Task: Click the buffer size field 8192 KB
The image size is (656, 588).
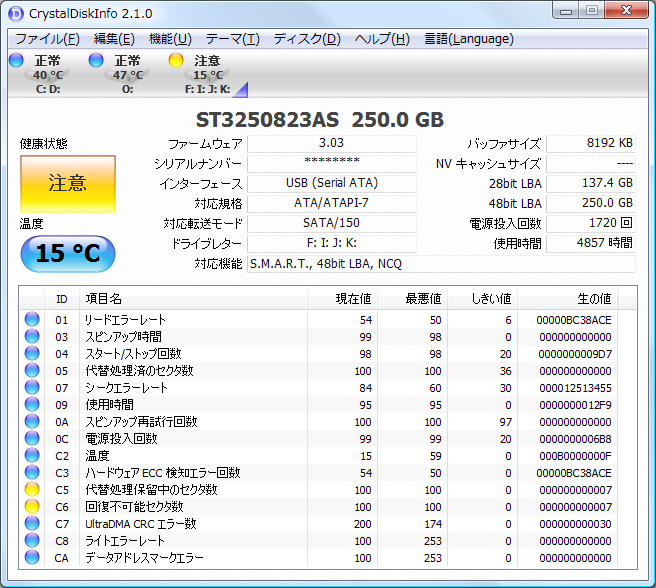Action: [x=591, y=144]
